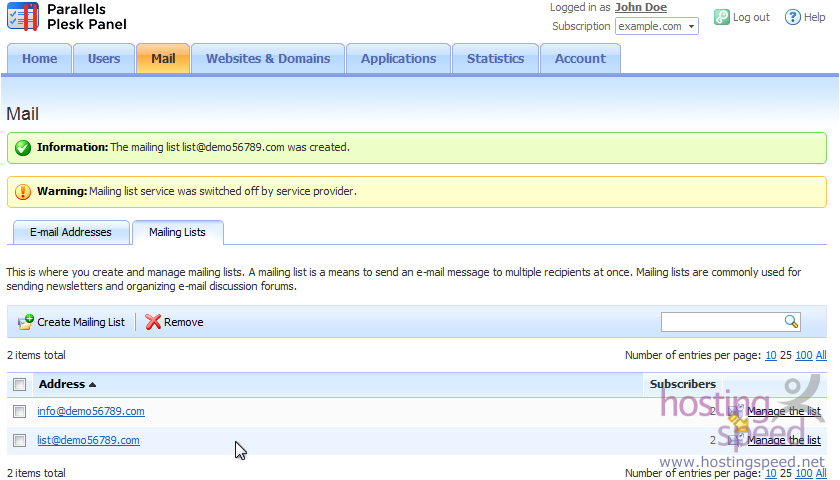The width and height of the screenshot is (840, 480).
Task: Open the Subscription example.com dropdown
Action: [657, 26]
